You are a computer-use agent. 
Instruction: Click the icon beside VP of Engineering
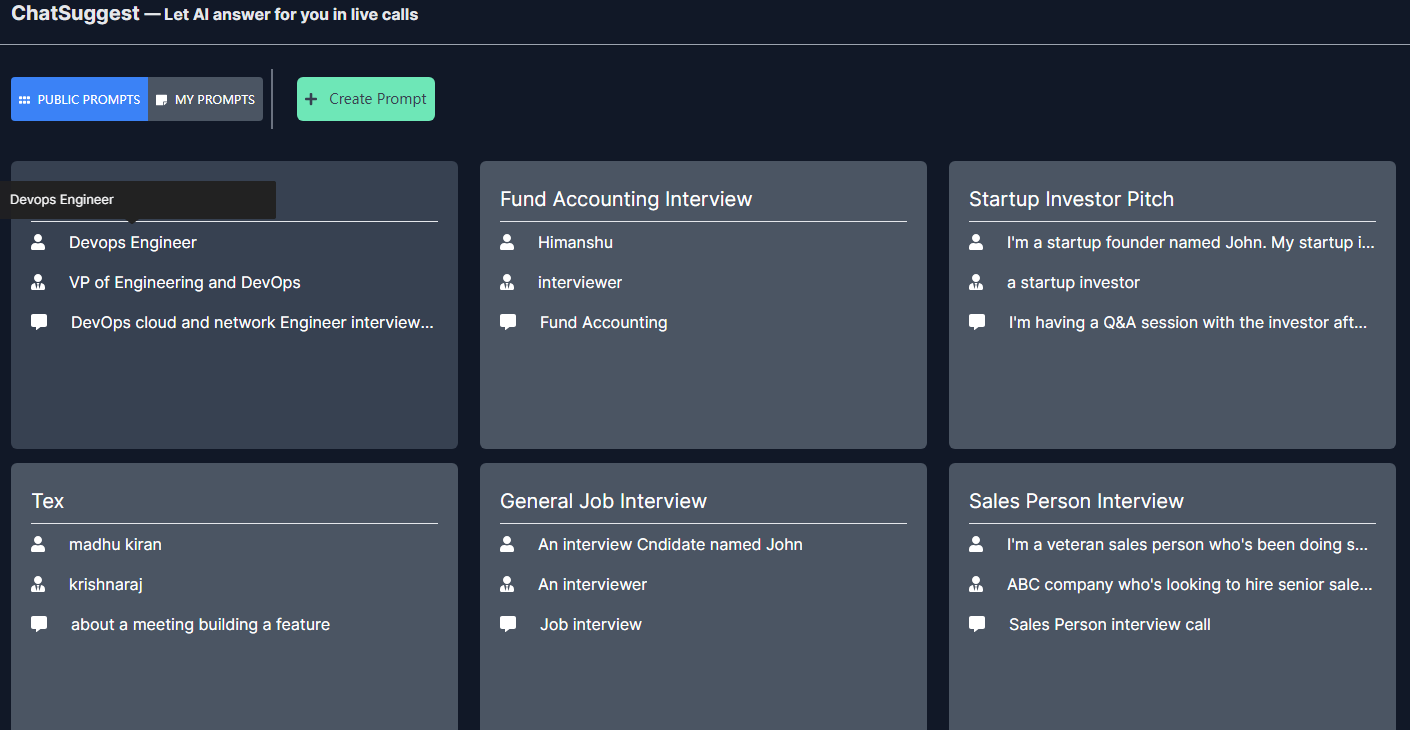click(39, 282)
